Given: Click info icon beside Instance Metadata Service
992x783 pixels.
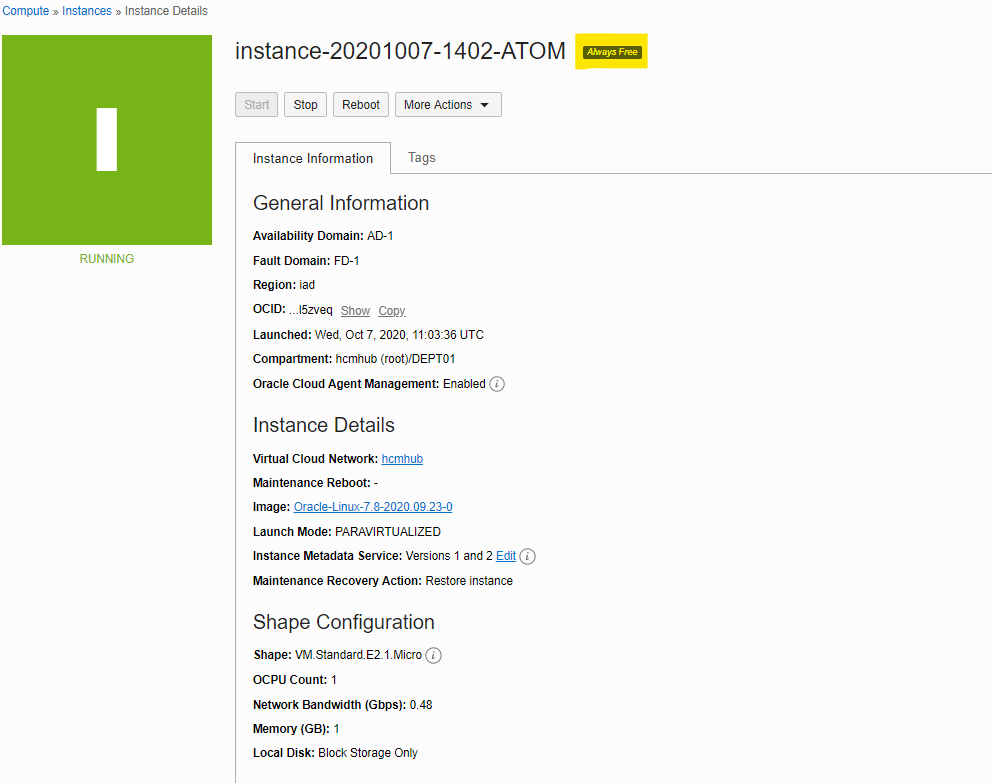Looking at the screenshot, I should coord(528,556).
